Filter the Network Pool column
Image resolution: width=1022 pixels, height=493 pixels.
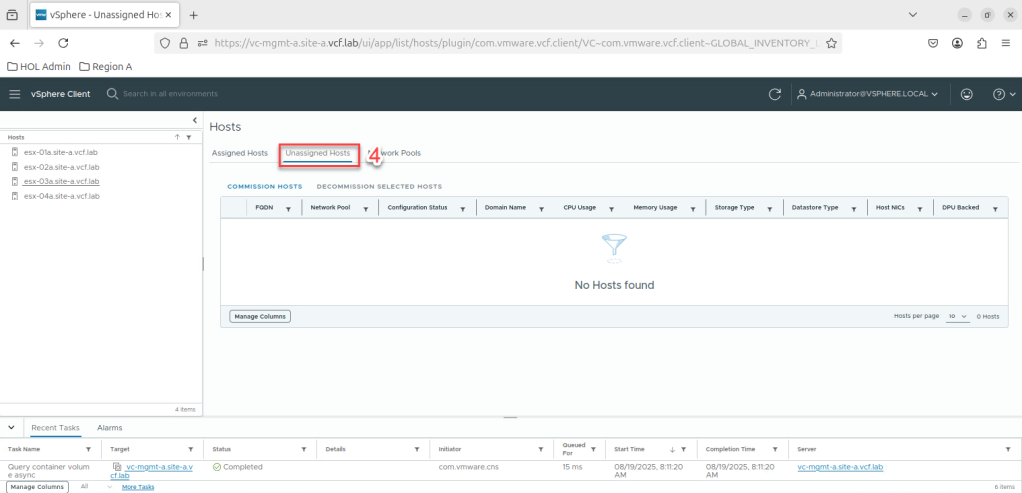tap(366, 209)
